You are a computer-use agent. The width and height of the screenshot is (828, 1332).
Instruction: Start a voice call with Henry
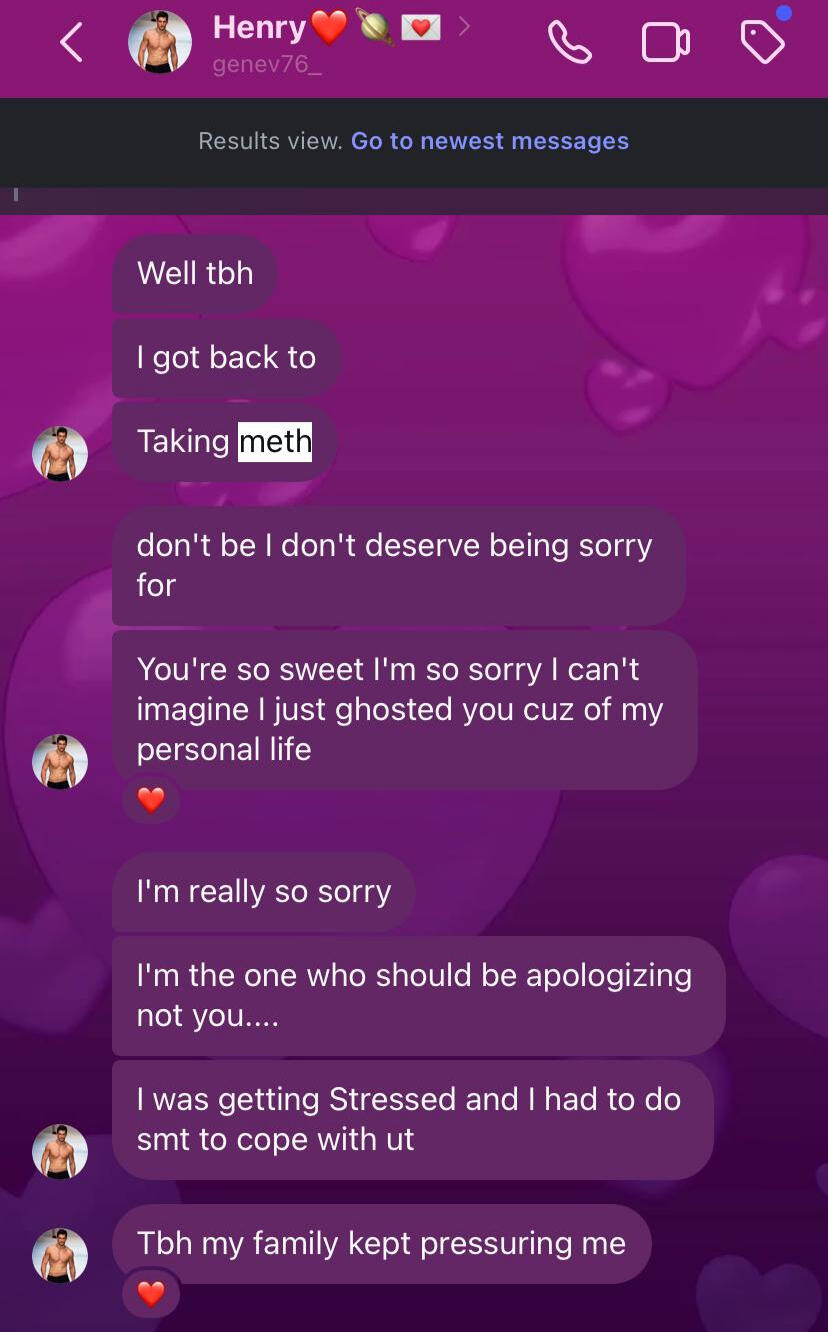pyautogui.click(x=570, y=43)
